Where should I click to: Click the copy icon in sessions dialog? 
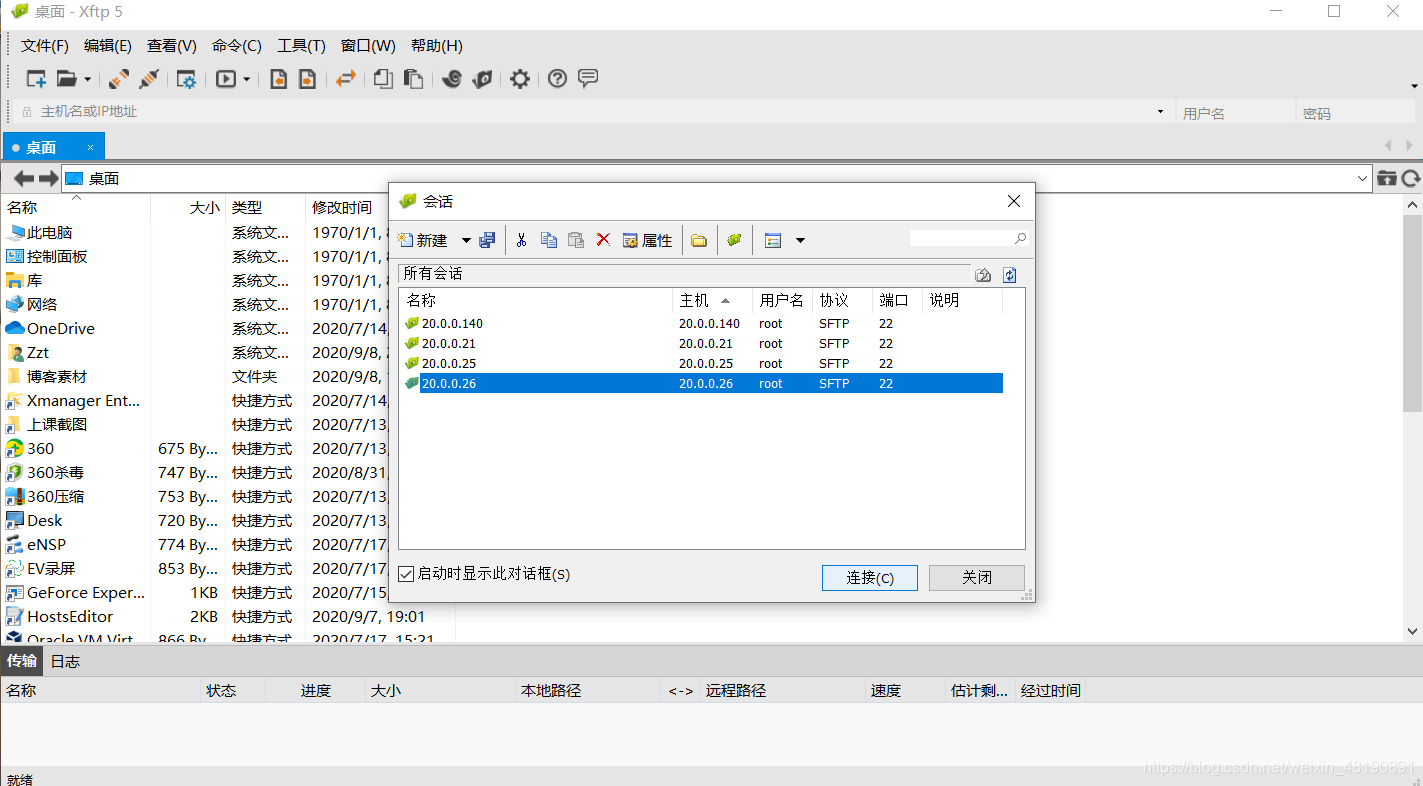pos(549,240)
